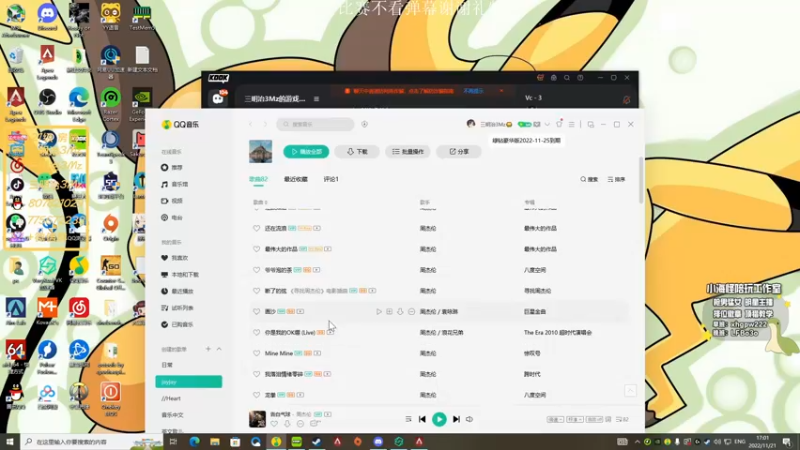Open the QQ Music main menu hamburger

pyautogui.click(x=571, y=124)
